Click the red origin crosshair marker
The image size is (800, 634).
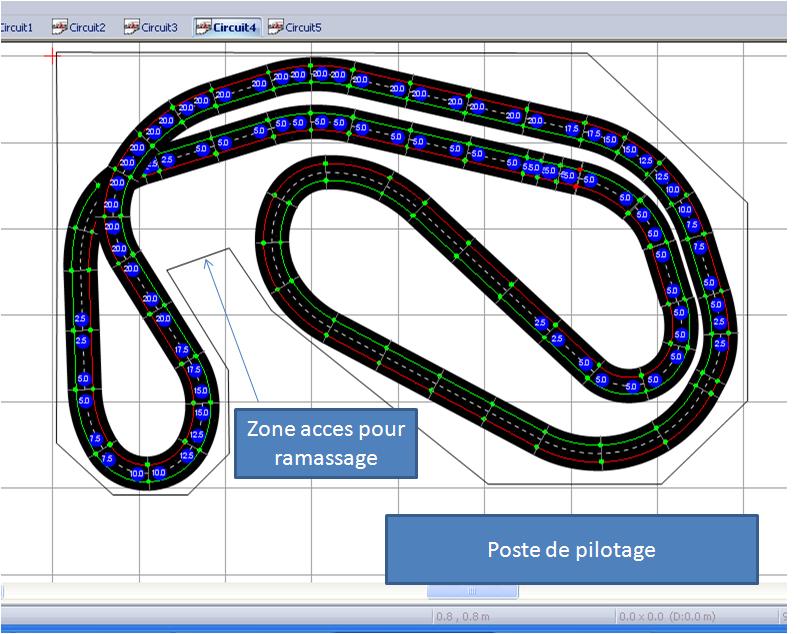tap(52, 56)
